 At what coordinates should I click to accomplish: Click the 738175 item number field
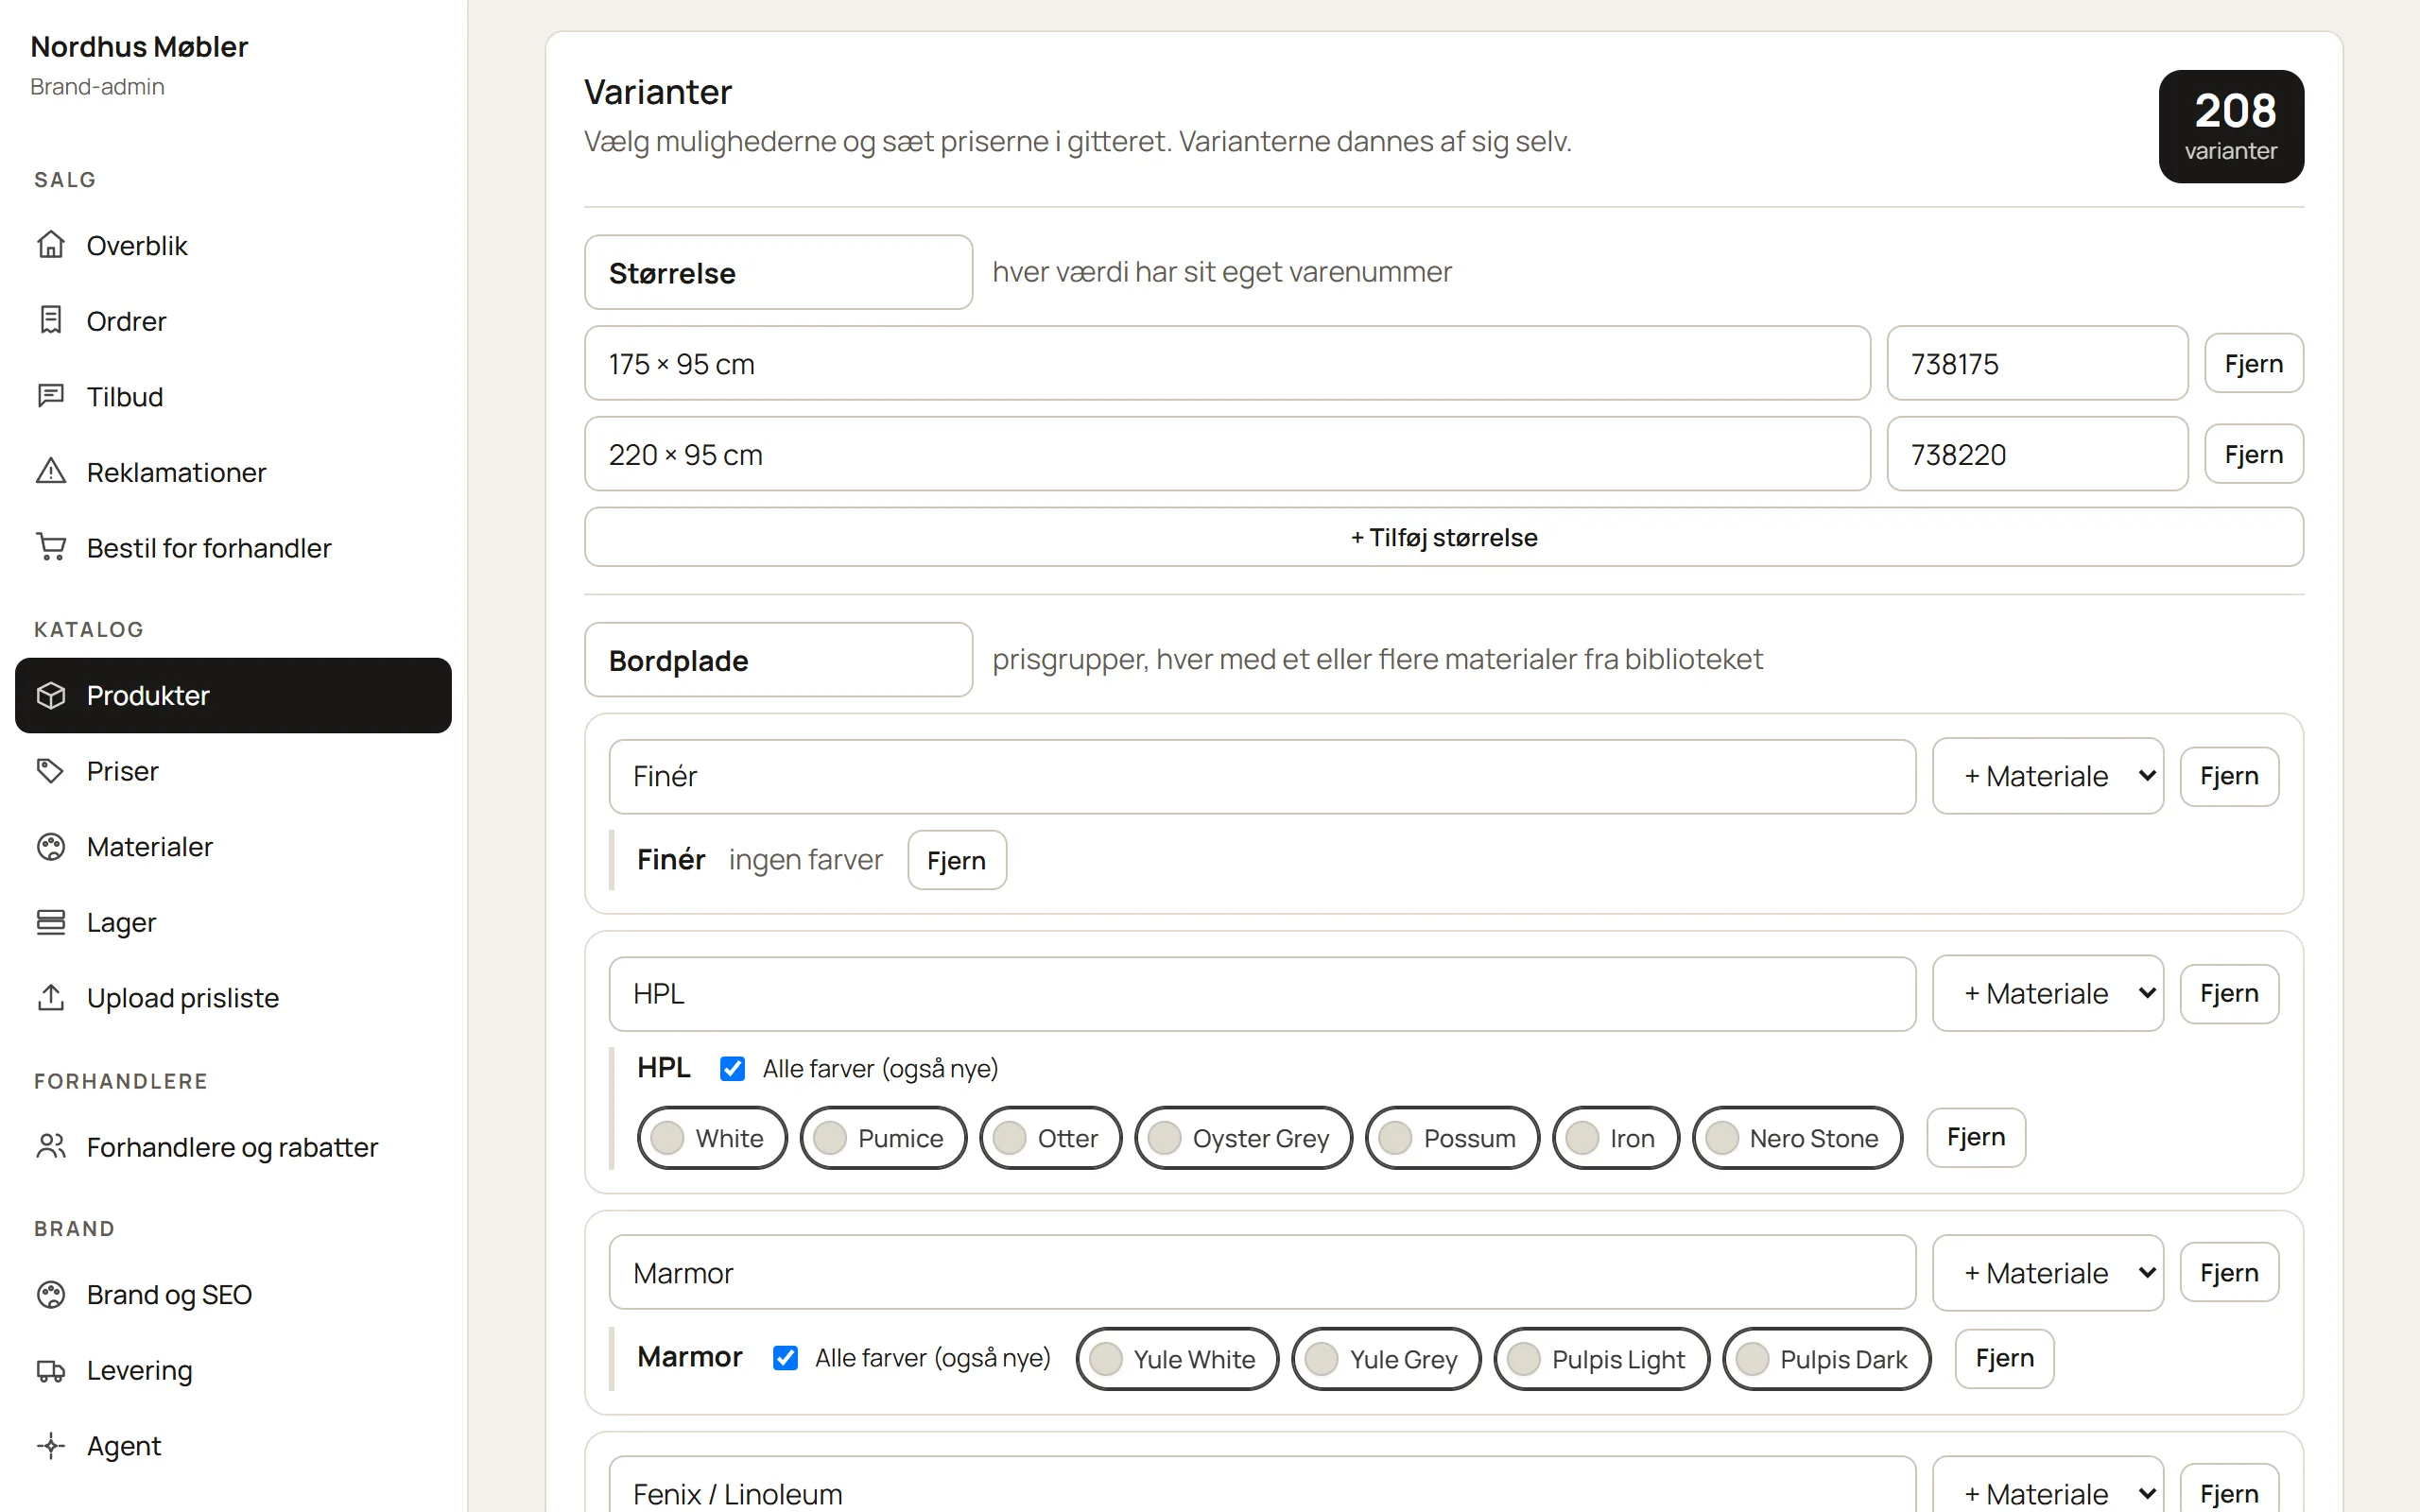click(x=2036, y=363)
